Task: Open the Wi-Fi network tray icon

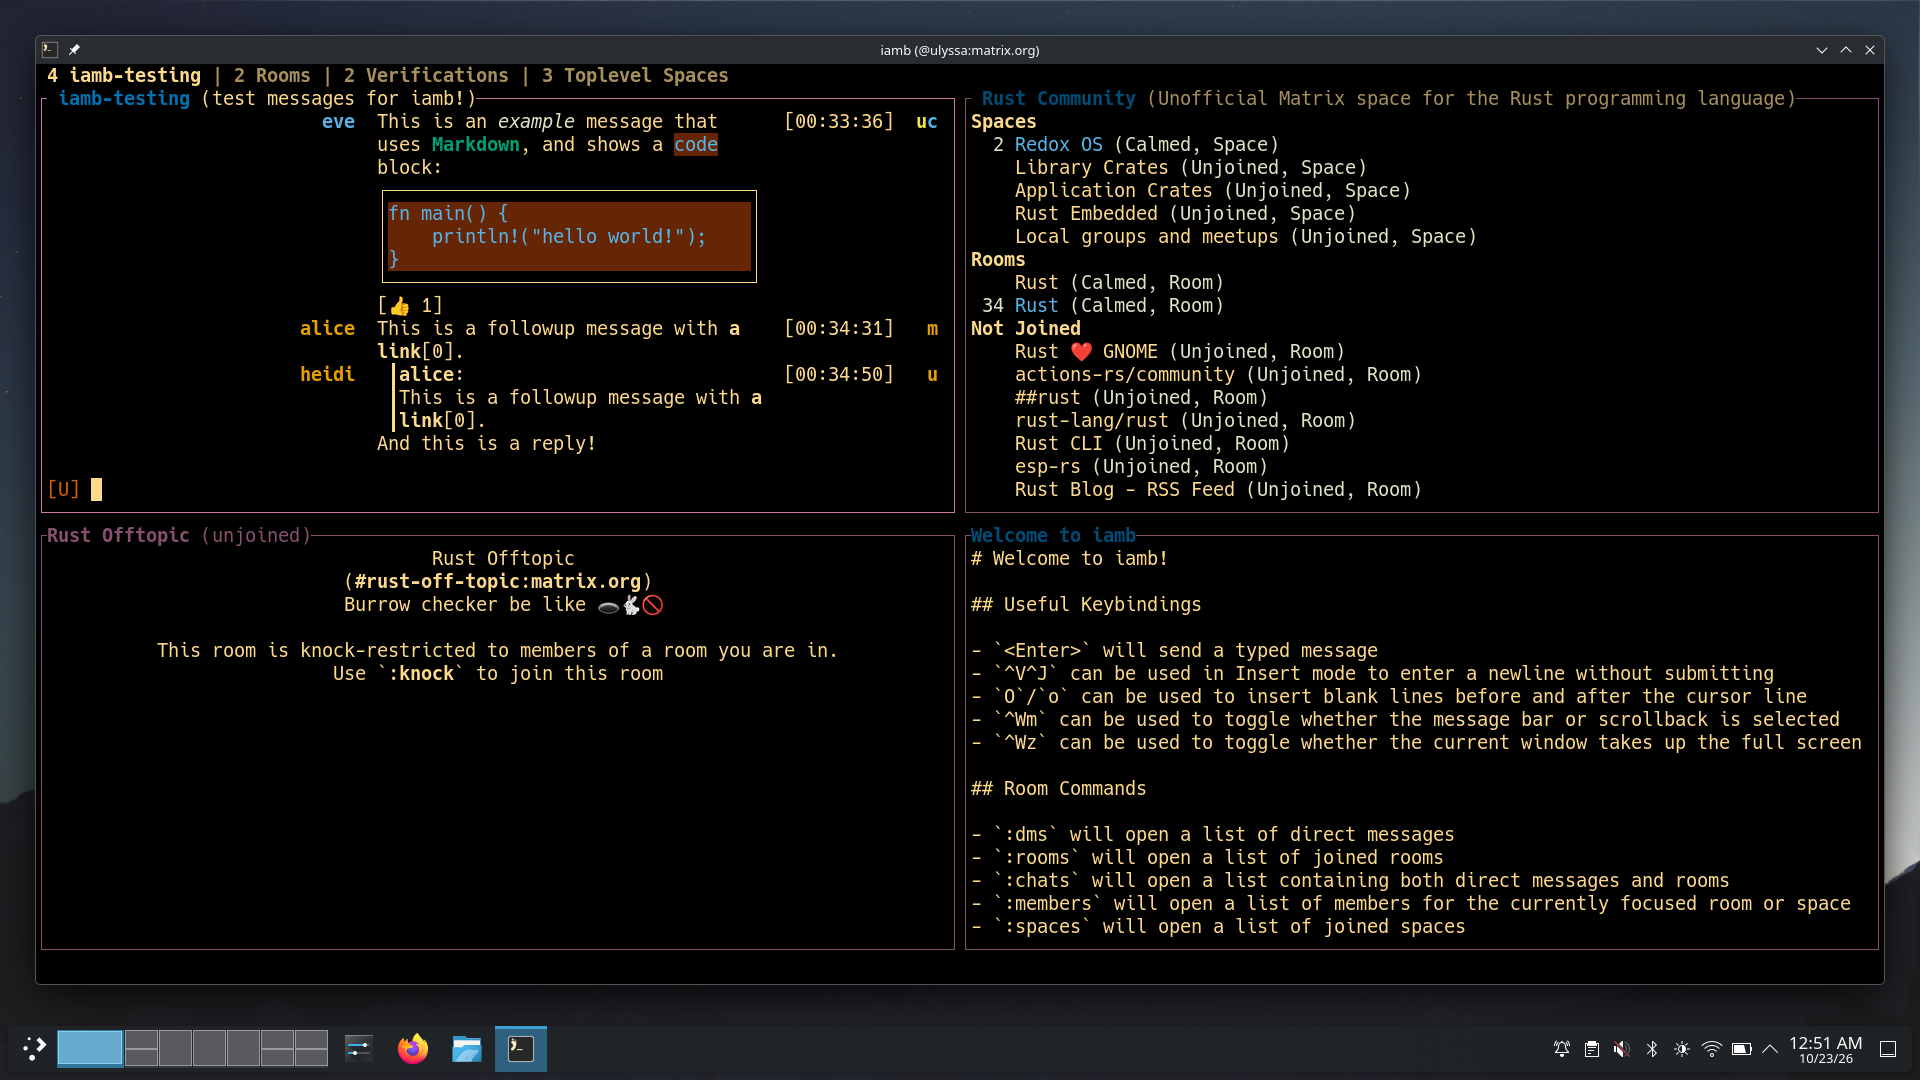Action: click(1712, 1049)
